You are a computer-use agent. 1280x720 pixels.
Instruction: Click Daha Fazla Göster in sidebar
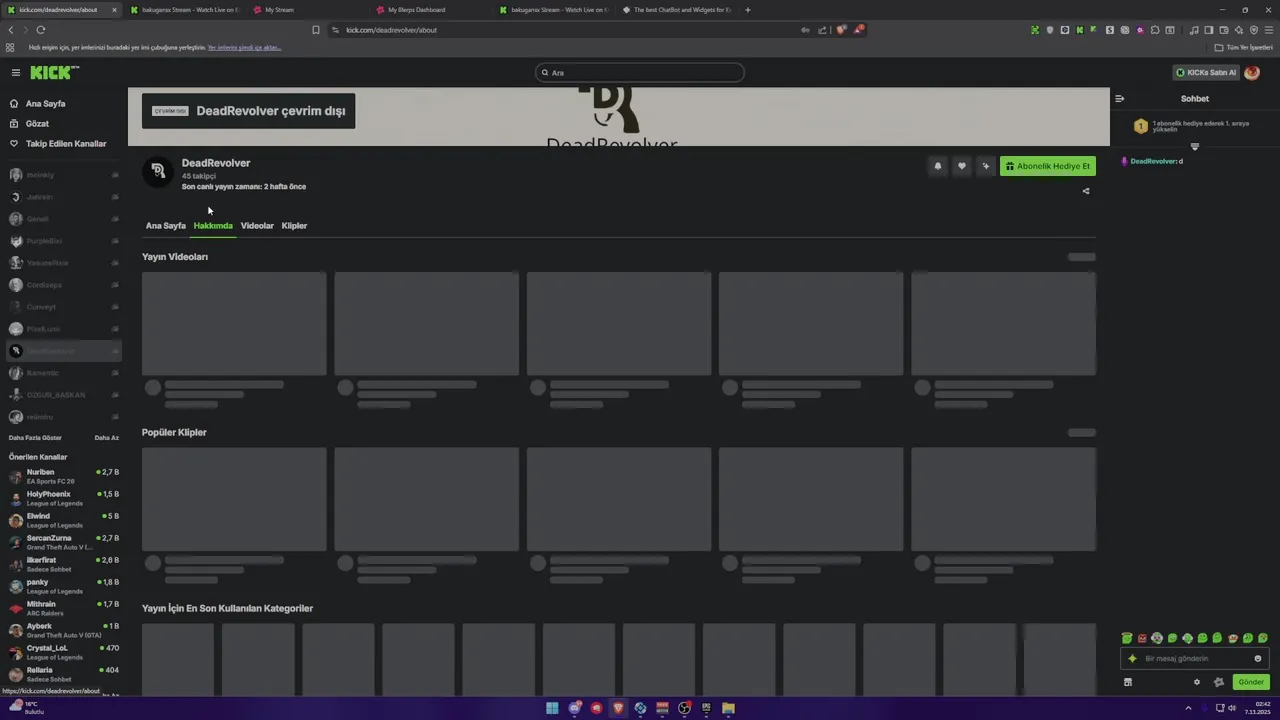pyautogui.click(x=35, y=438)
